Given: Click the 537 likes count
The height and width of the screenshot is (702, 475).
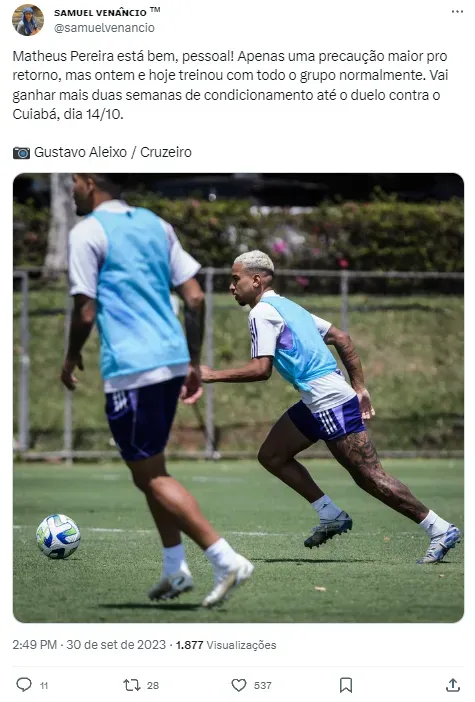Looking at the screenshot, I should tap(262, 685).
